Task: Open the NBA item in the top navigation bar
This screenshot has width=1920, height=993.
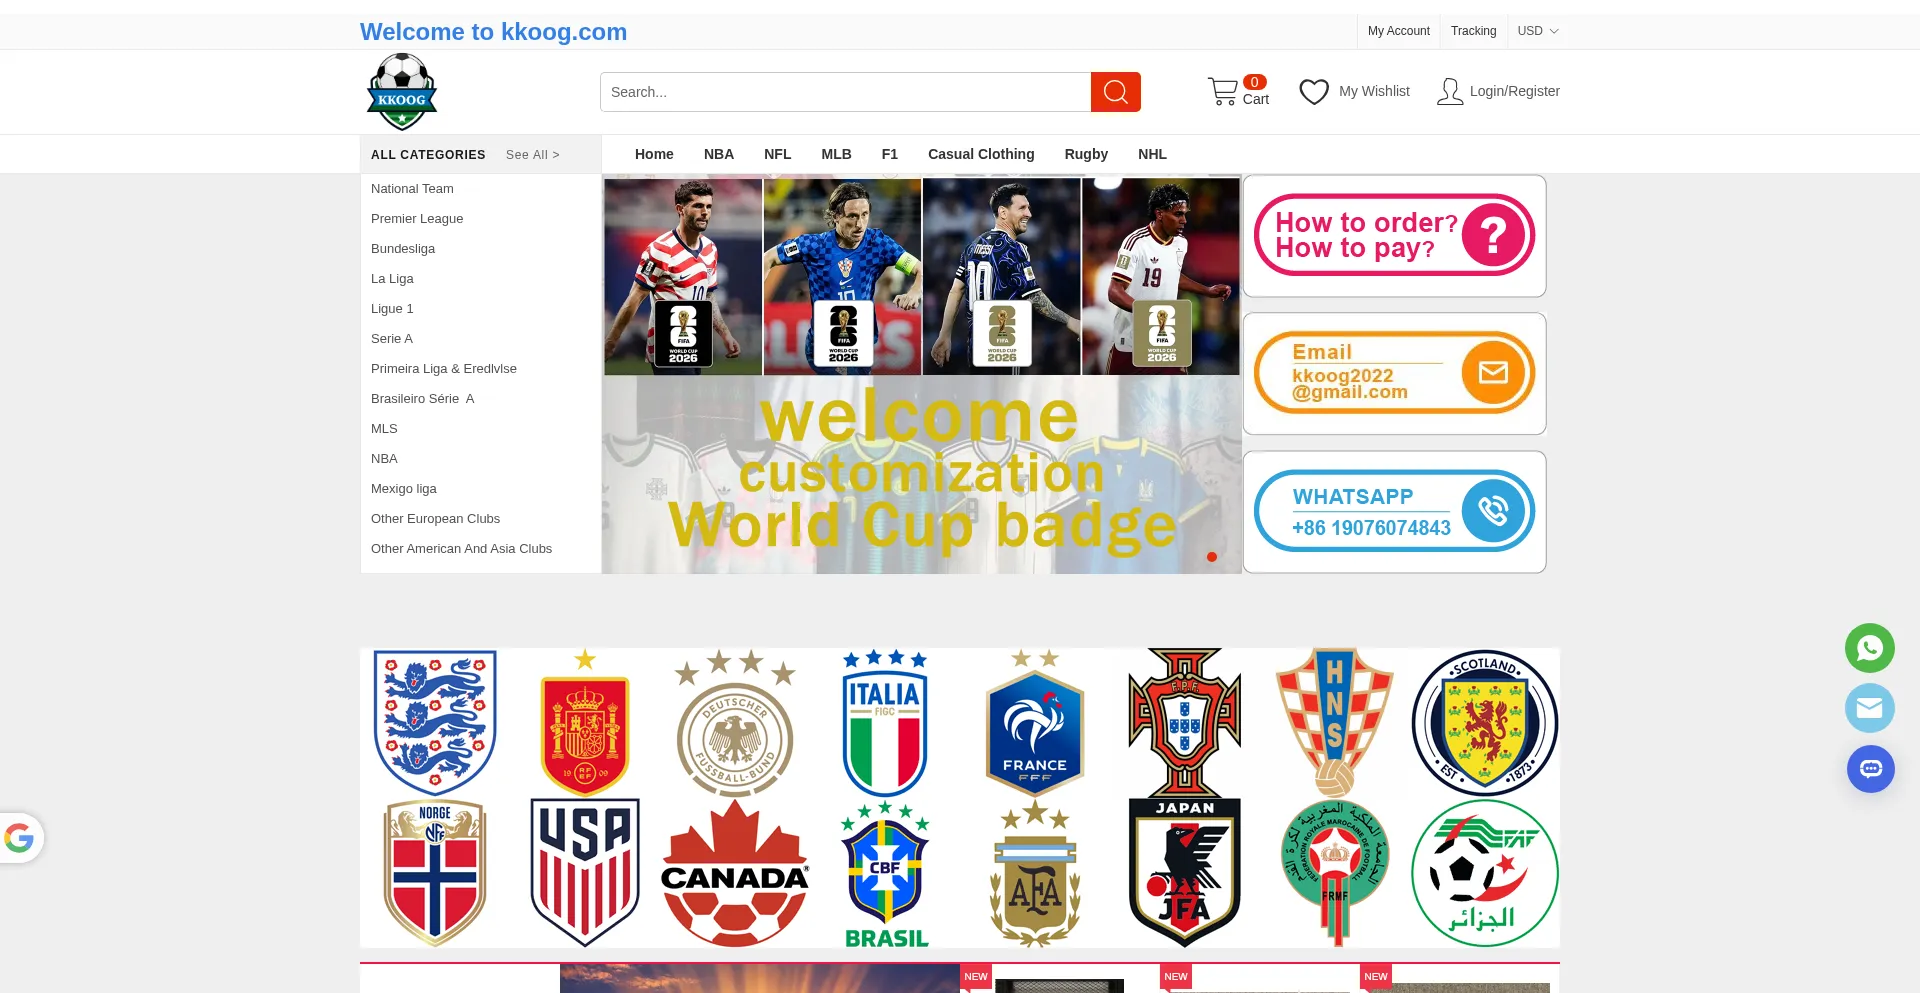Action: click(x=719, y=154)
